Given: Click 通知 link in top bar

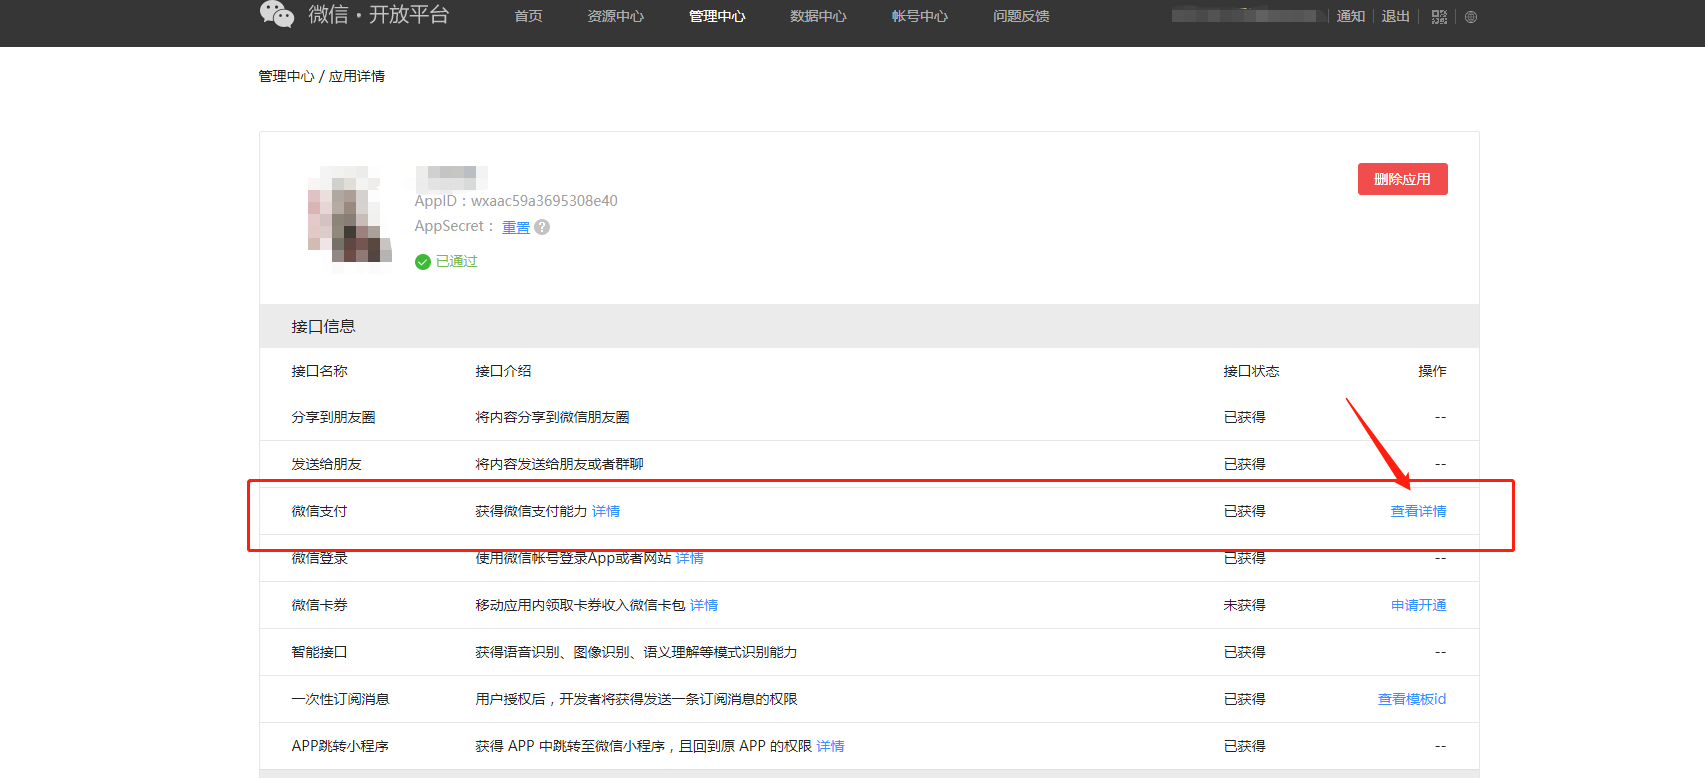Looking at the screenshot, I should (x=1351, y=16).
